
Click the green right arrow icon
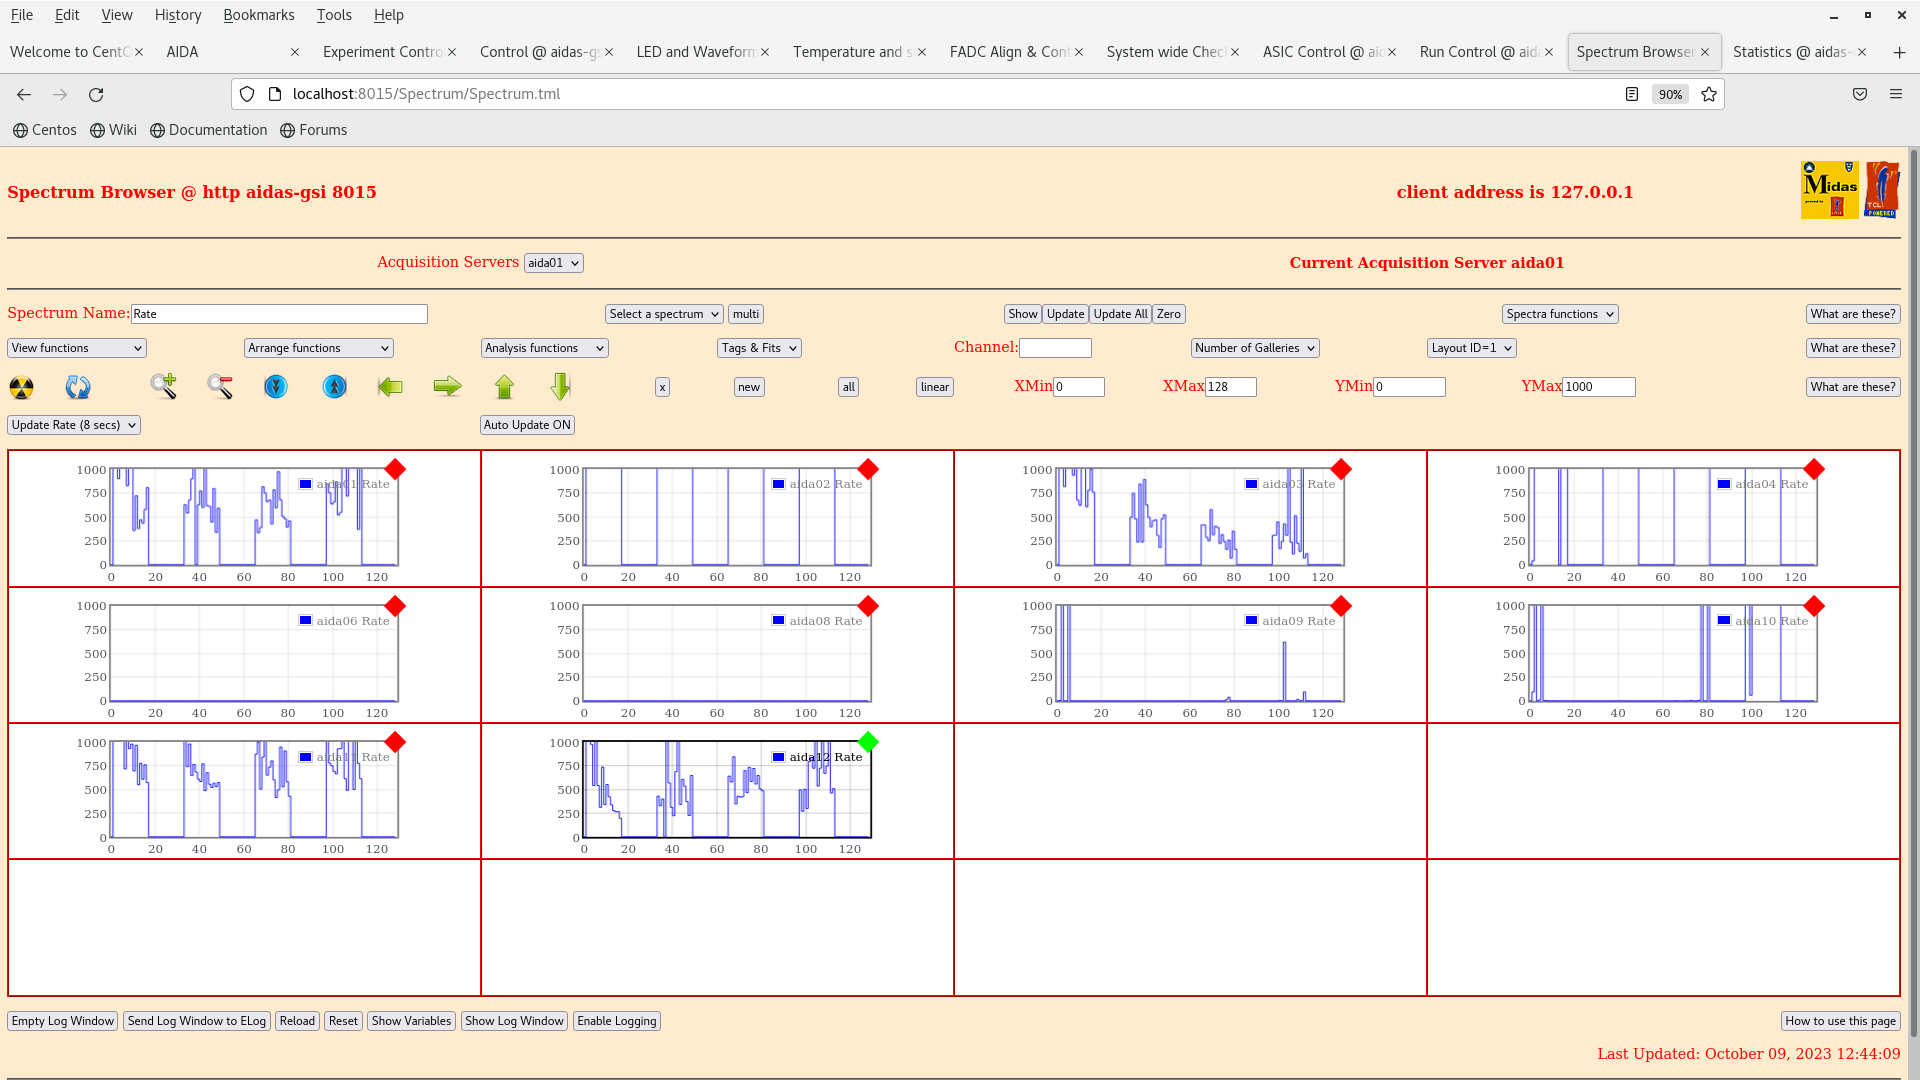(447, 386)
